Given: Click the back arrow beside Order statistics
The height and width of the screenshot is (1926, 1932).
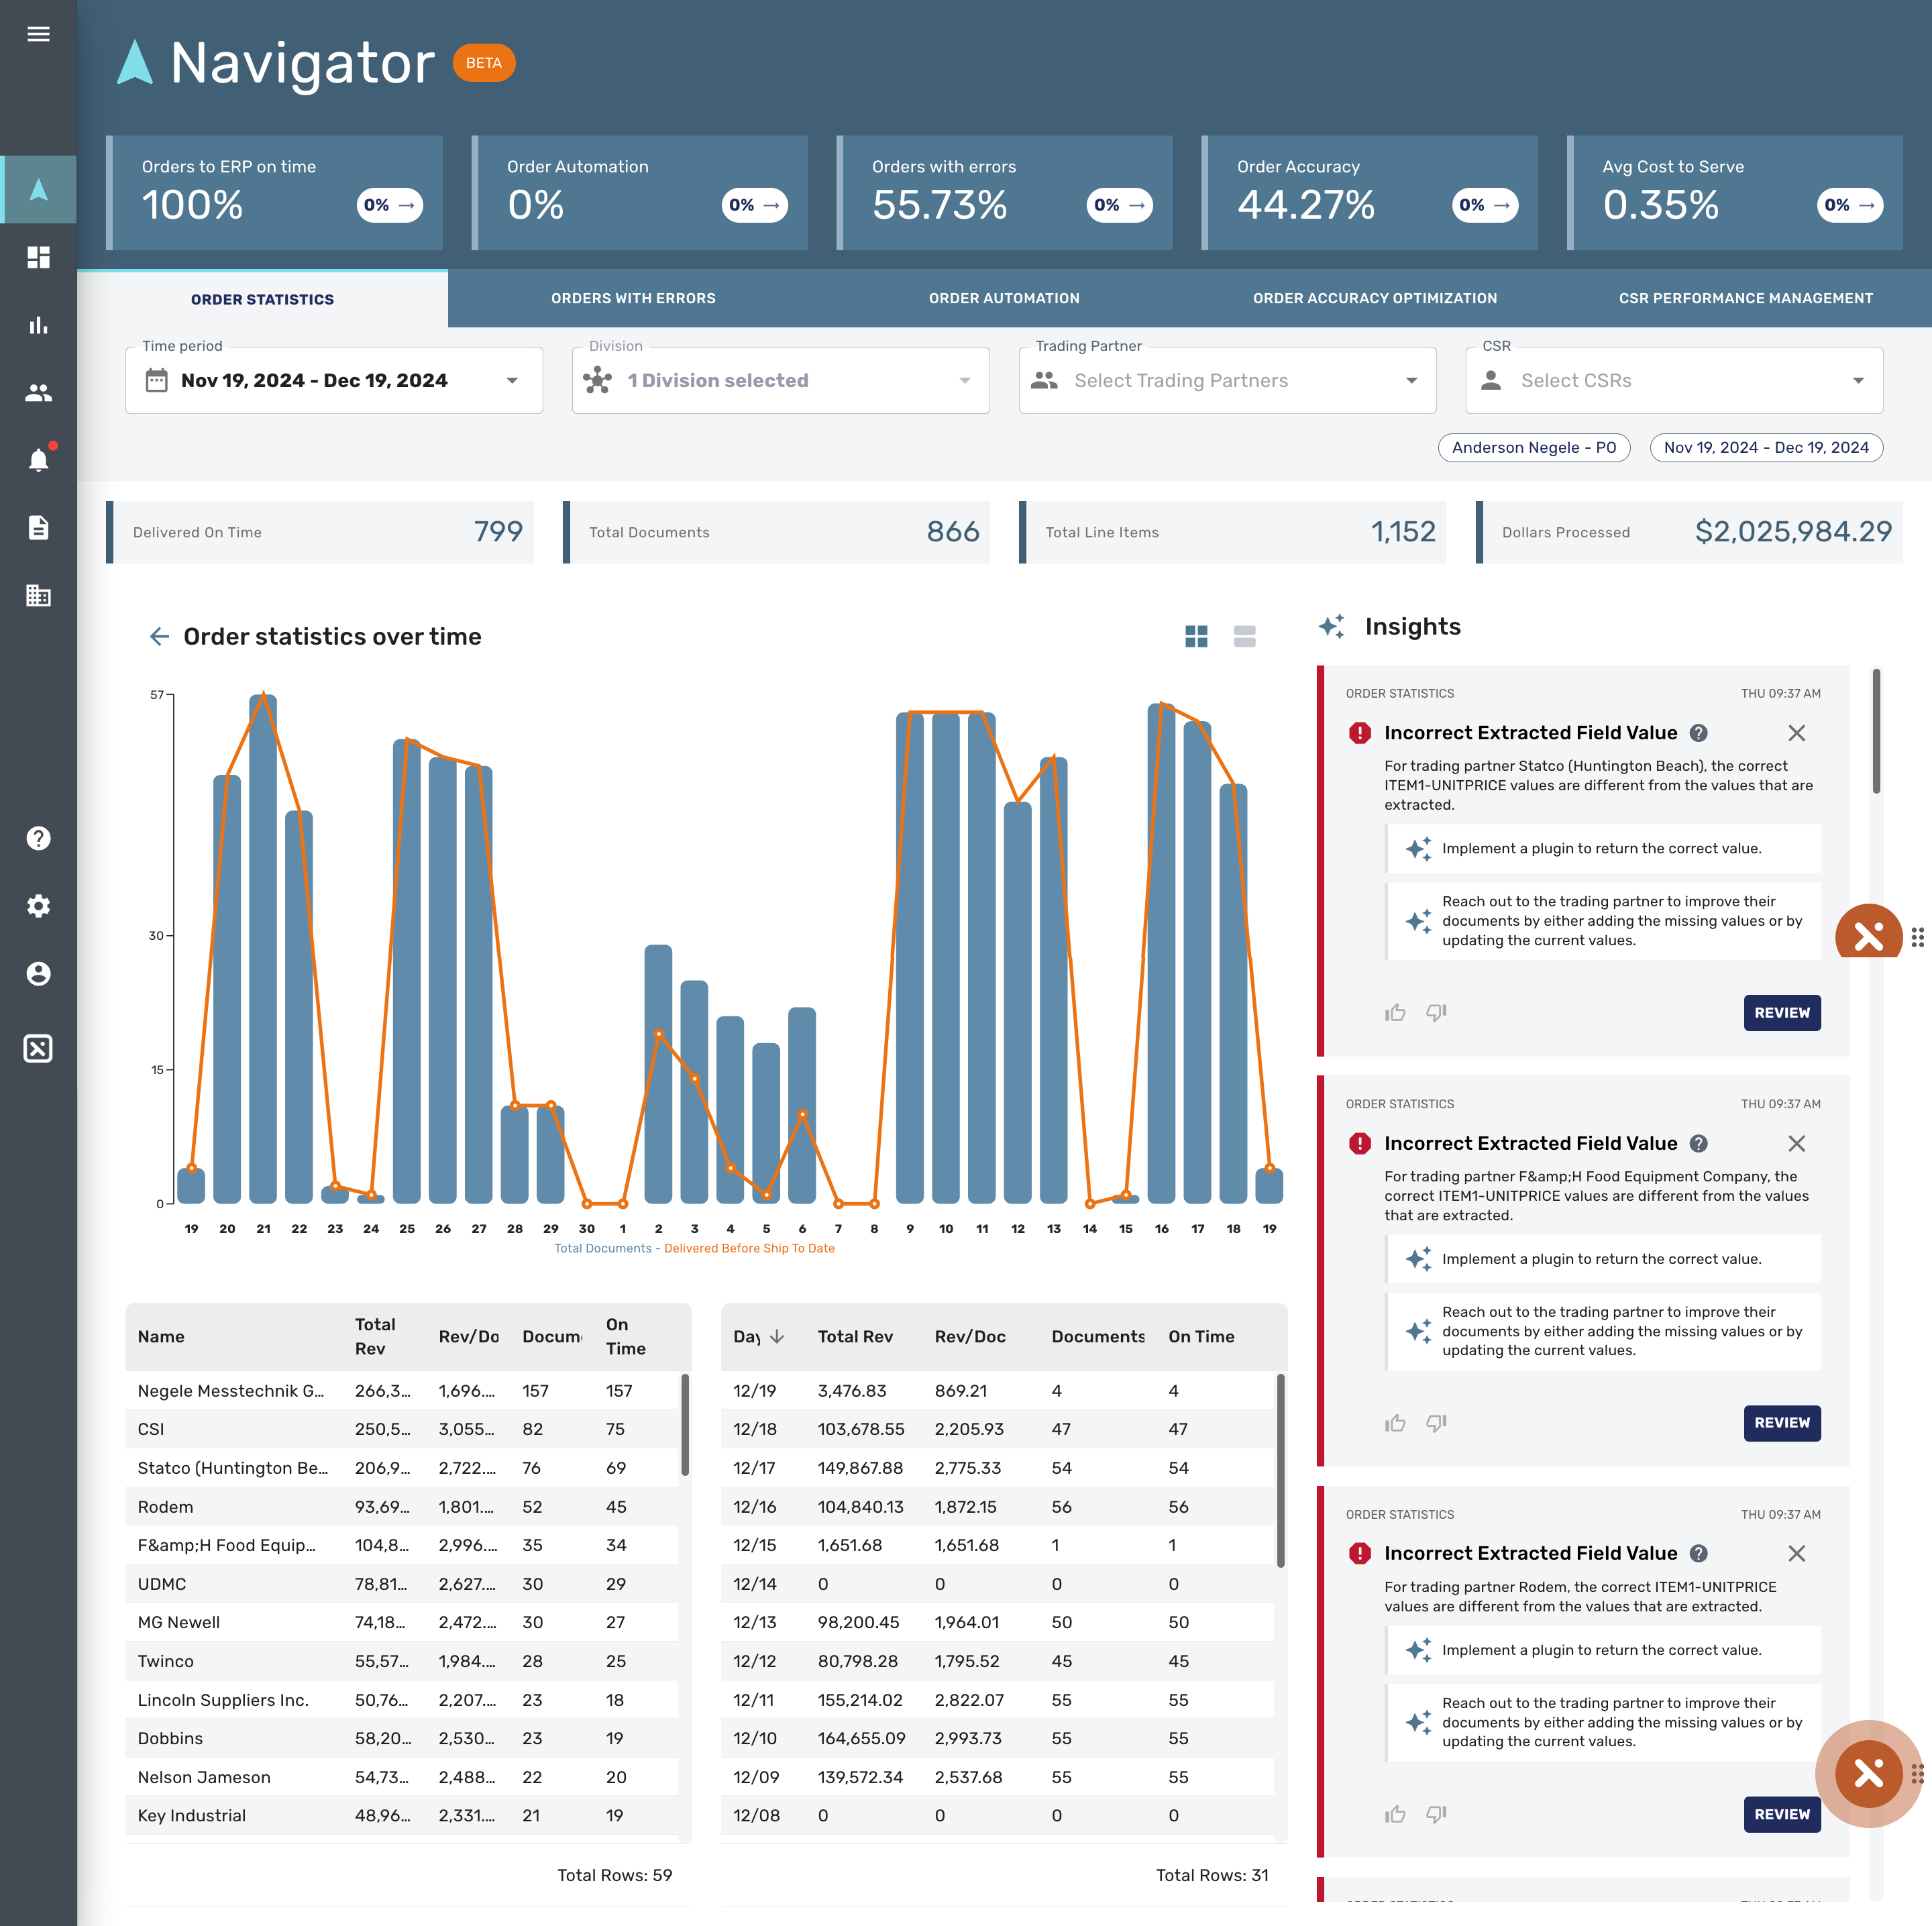Looking at the screenshot, I should [159, 636].
